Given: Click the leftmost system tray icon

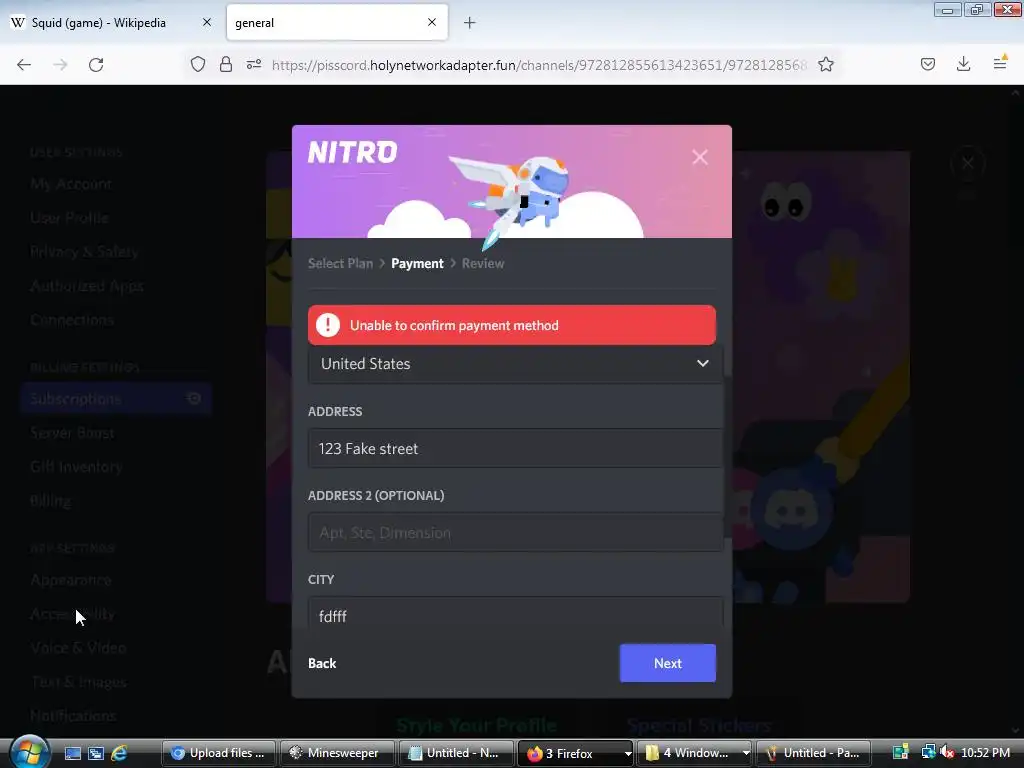Looking at the screenshot, I should point(901,753).
